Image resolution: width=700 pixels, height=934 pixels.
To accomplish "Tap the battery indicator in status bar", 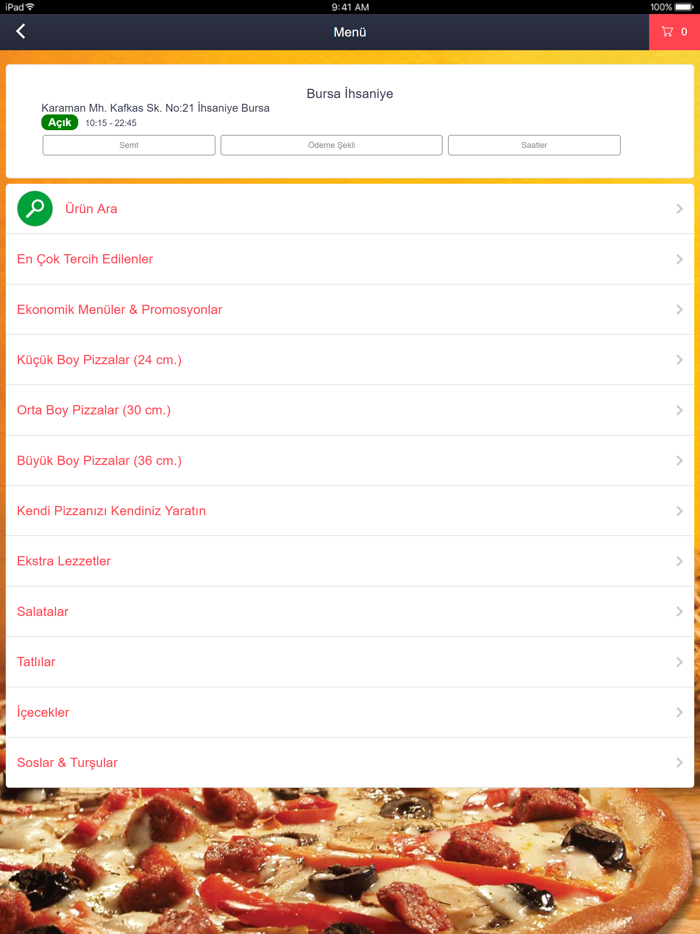I will point(684,7).
